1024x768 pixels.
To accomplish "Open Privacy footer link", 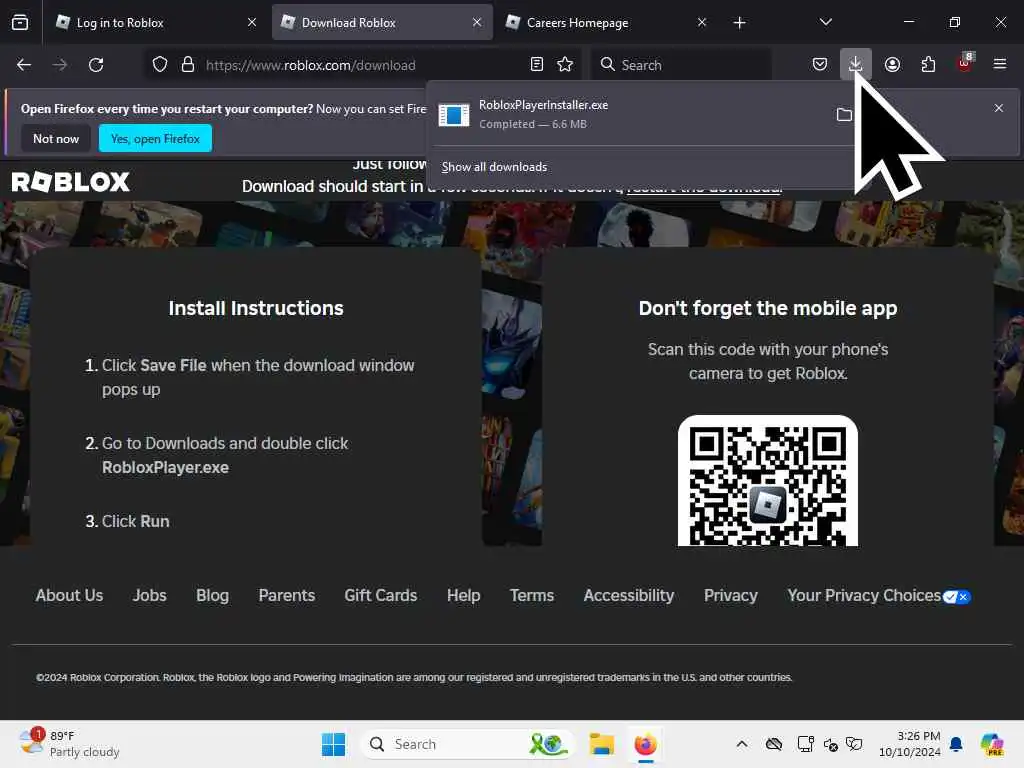I will [731, 596].
